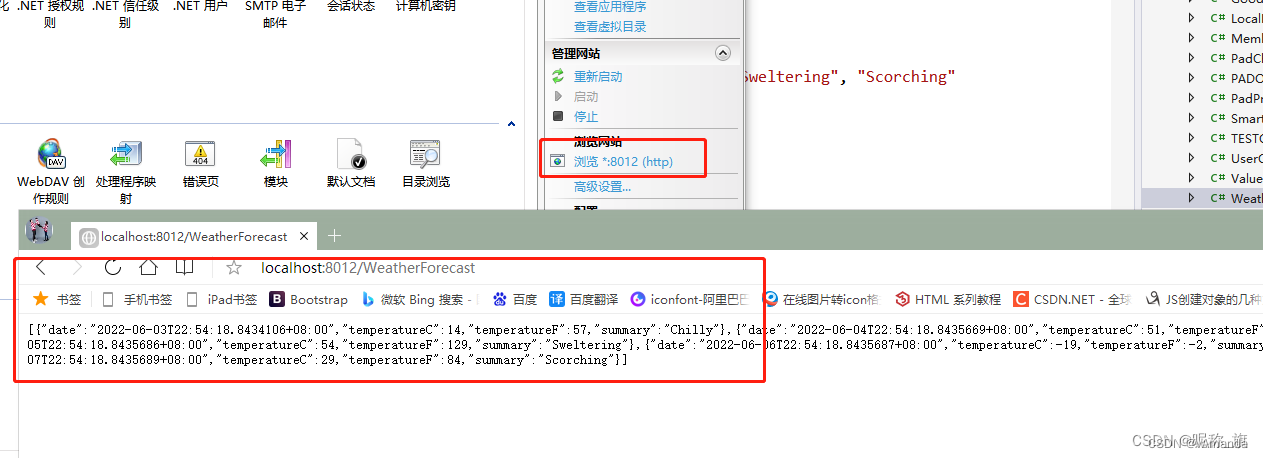Open the Bootstrap bookmark
Viewport: 1263px width, 458px height.
(308, 299)
